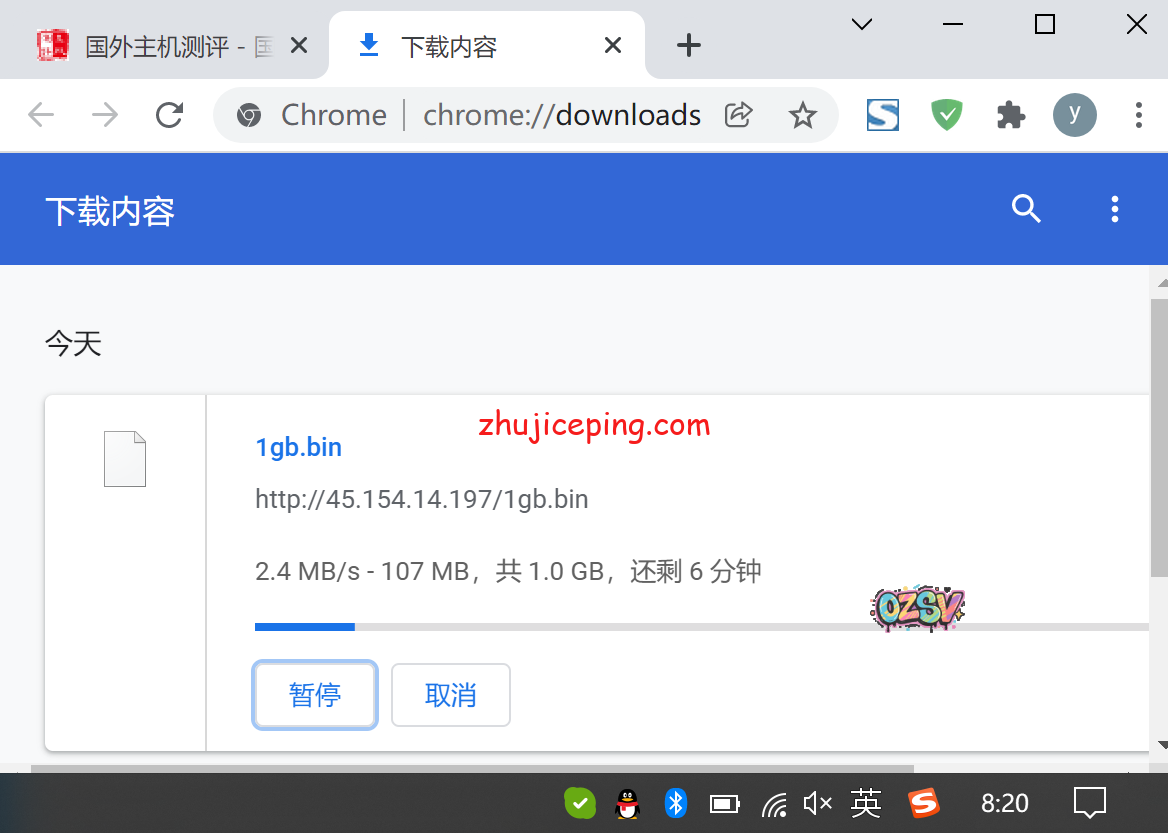This screenshot has height=833, width=1168.
Task: Open a new tab with plus button
Action: 689,45
